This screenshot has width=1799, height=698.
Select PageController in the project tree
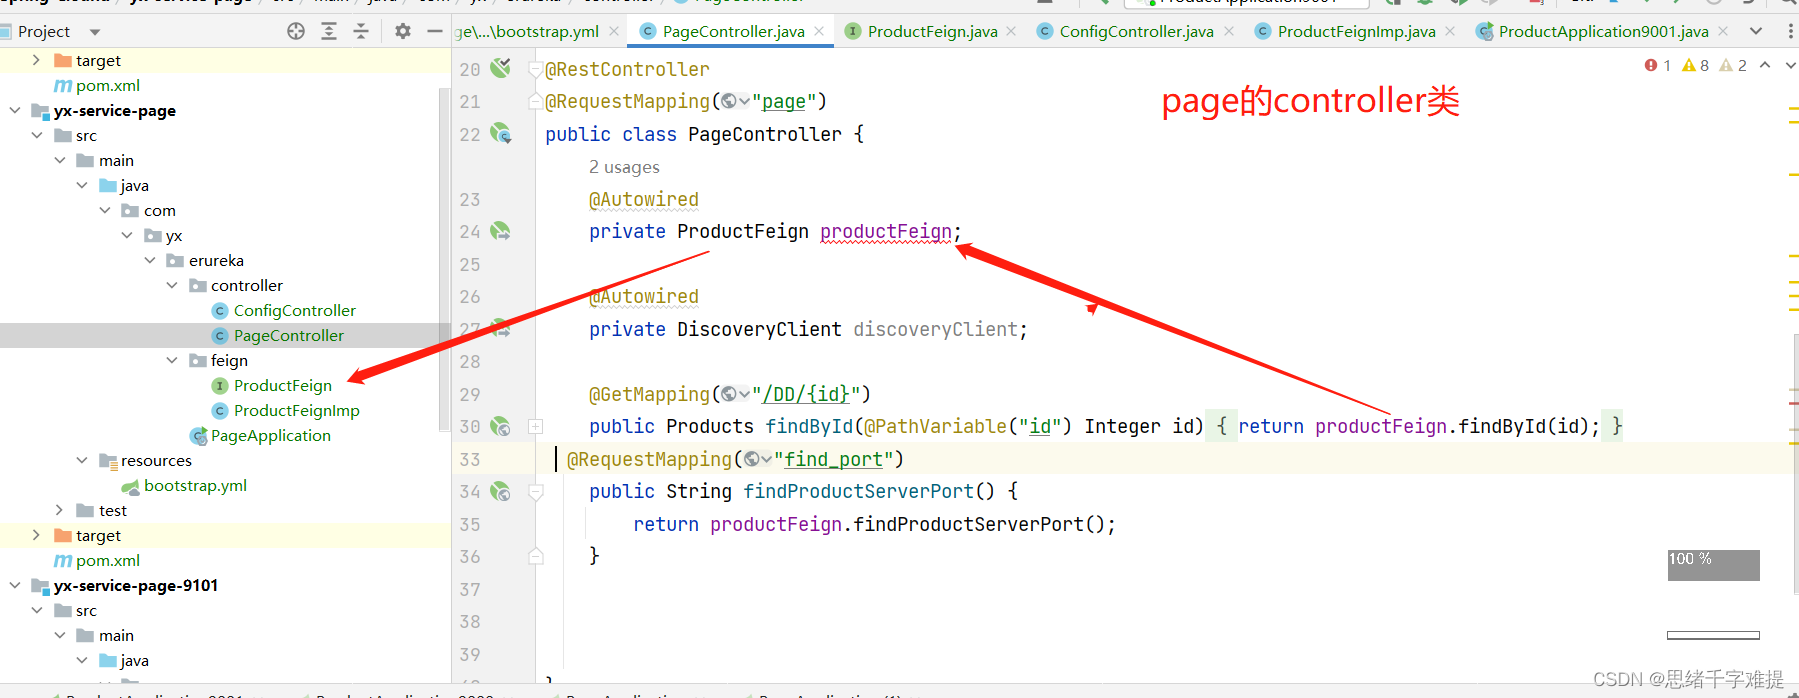point(288,335)
